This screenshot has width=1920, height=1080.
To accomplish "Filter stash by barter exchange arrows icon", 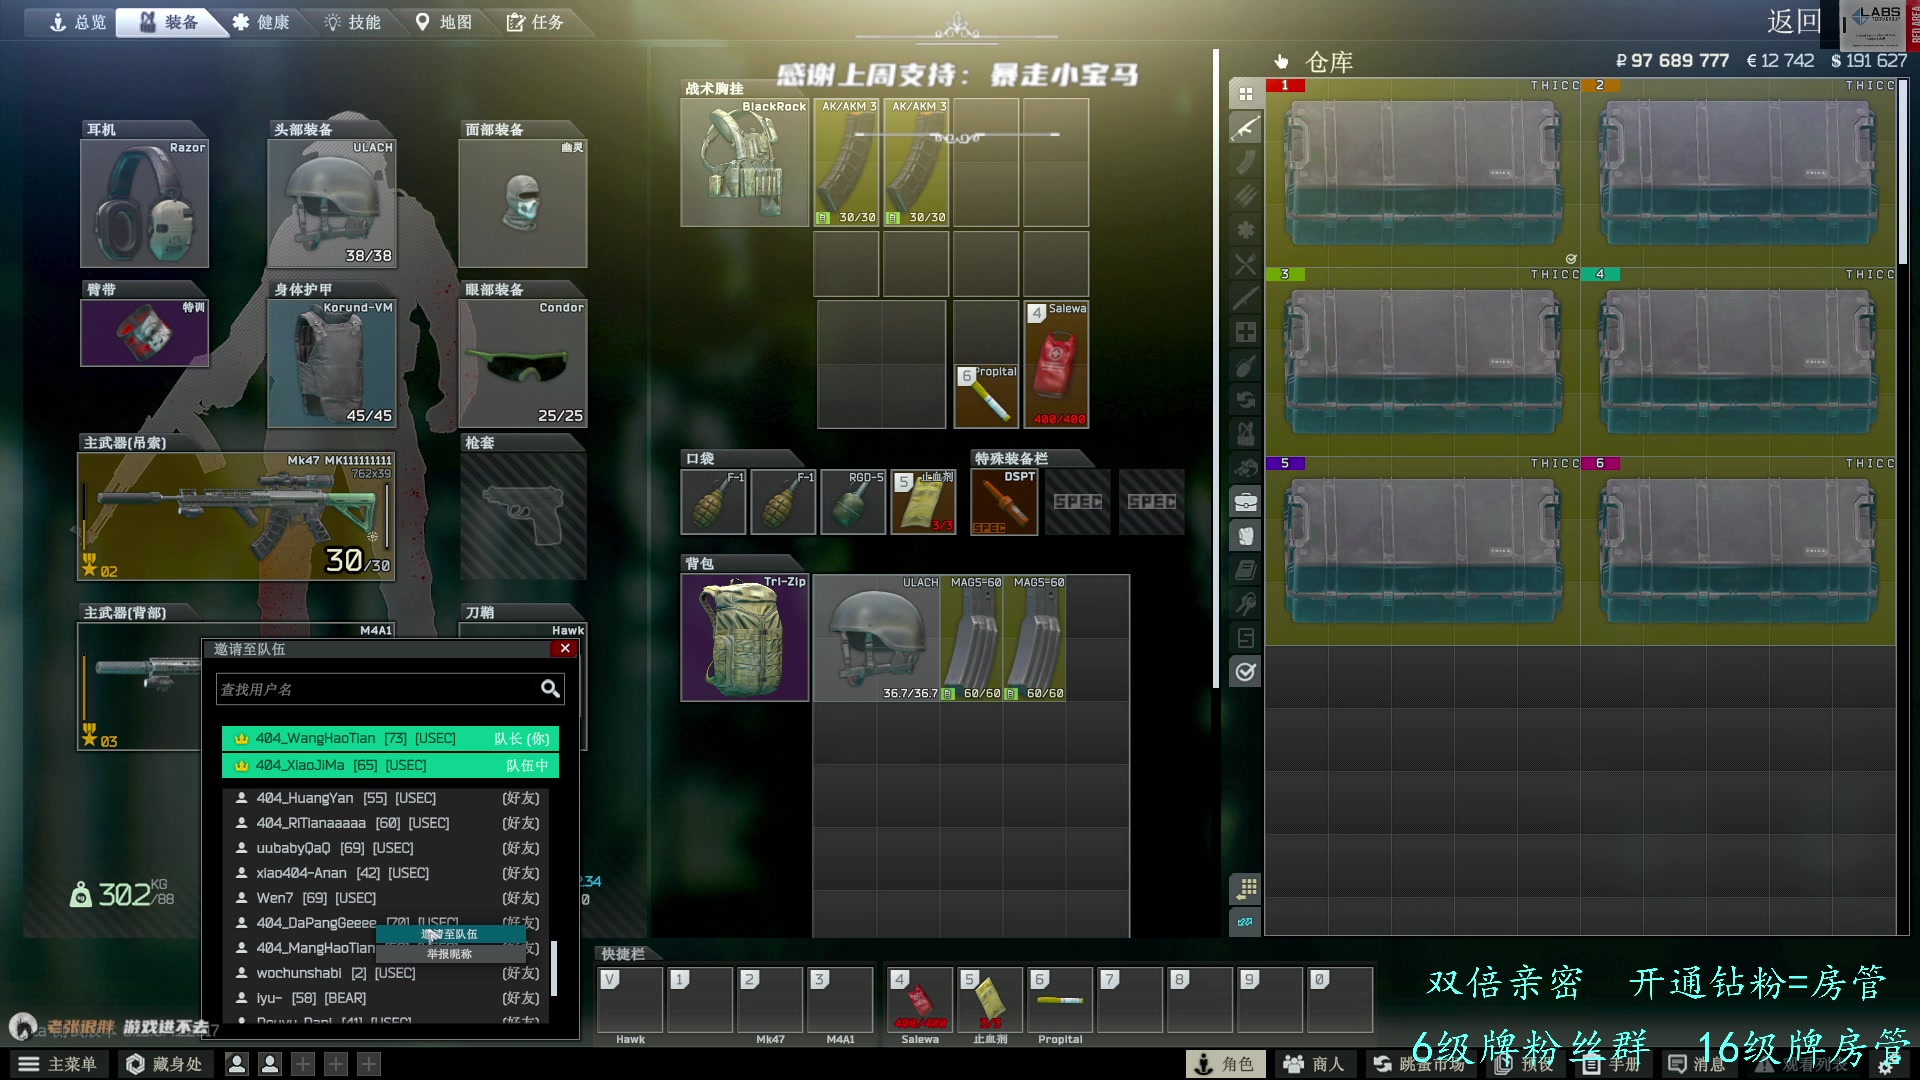I will point(1245,400).
